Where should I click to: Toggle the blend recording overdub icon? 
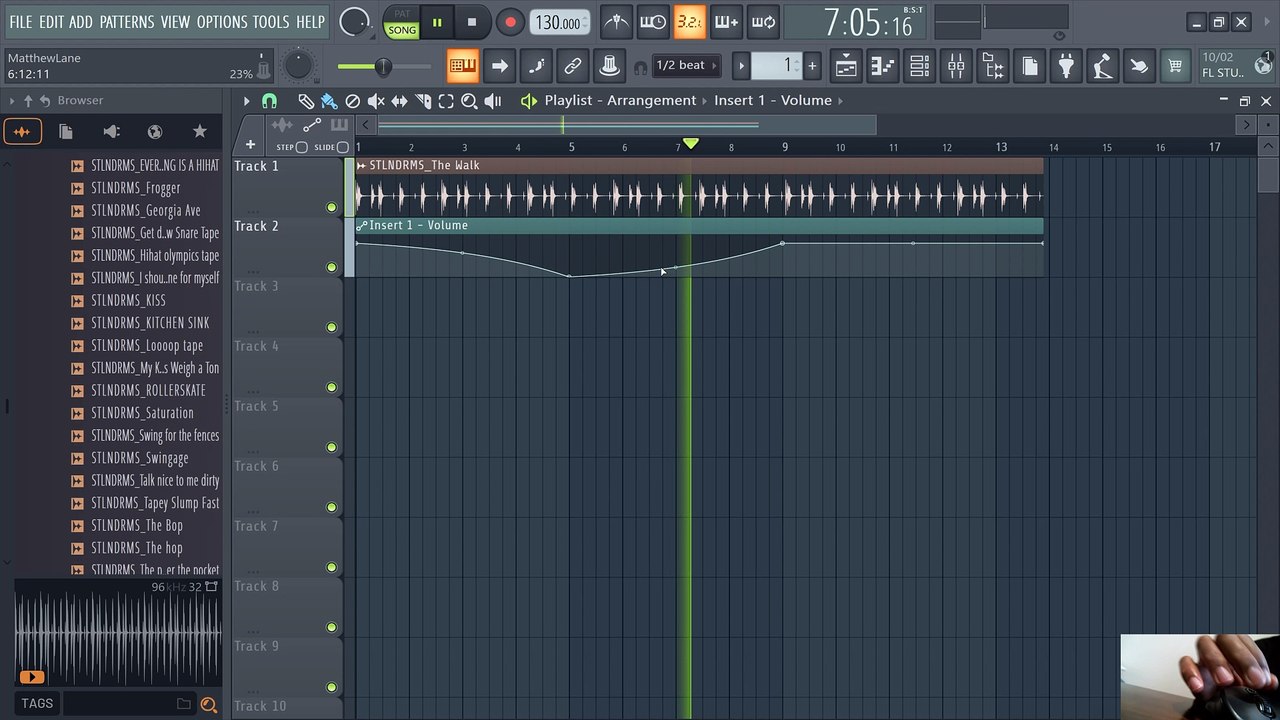tap(727, 21)
